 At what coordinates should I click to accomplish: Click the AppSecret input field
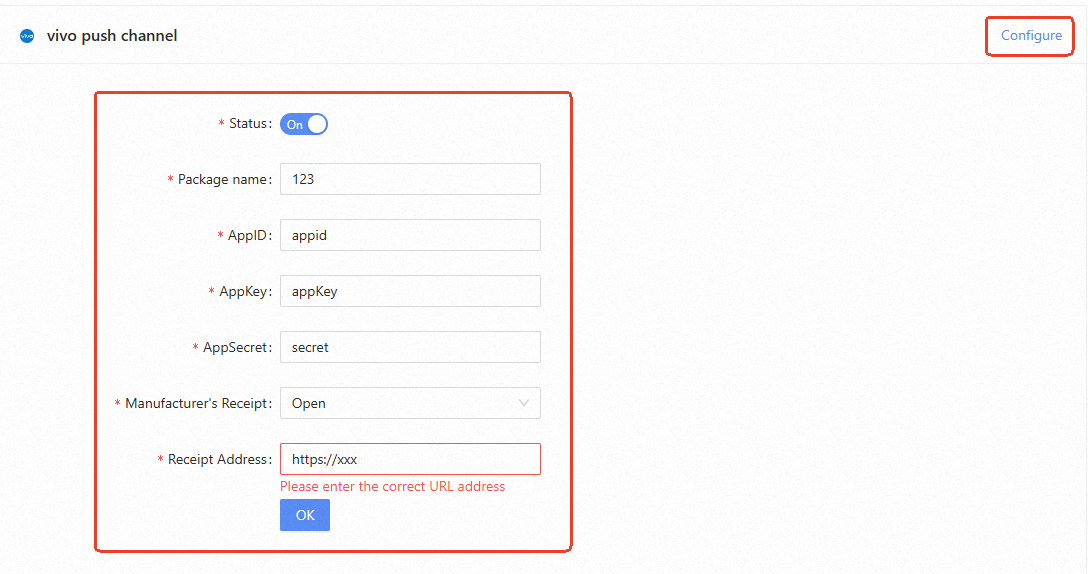pos(410,347)
